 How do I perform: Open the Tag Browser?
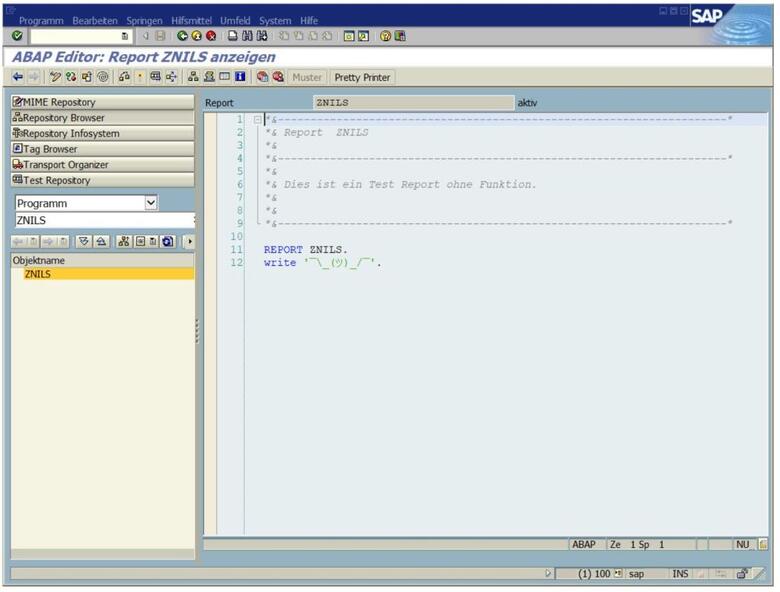102,149
